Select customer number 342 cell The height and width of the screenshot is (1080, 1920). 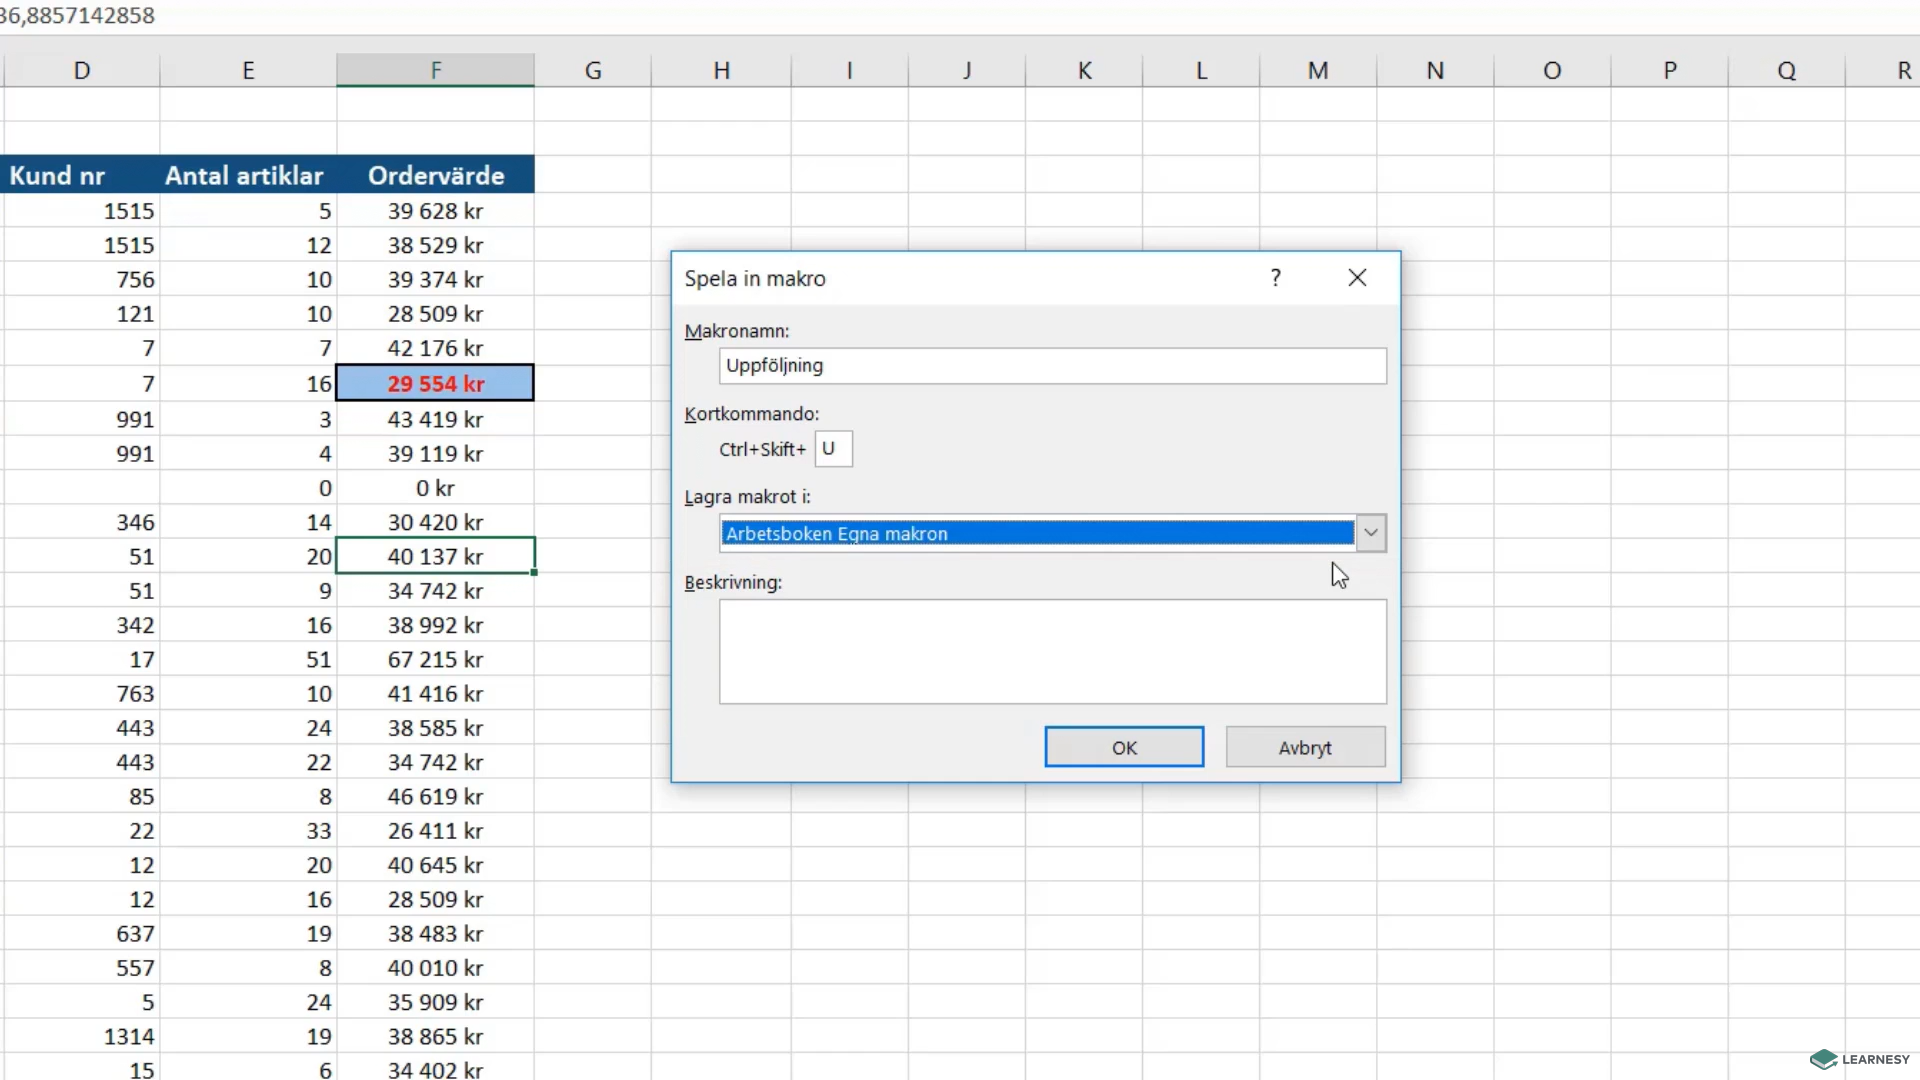[x=82, y=625]
